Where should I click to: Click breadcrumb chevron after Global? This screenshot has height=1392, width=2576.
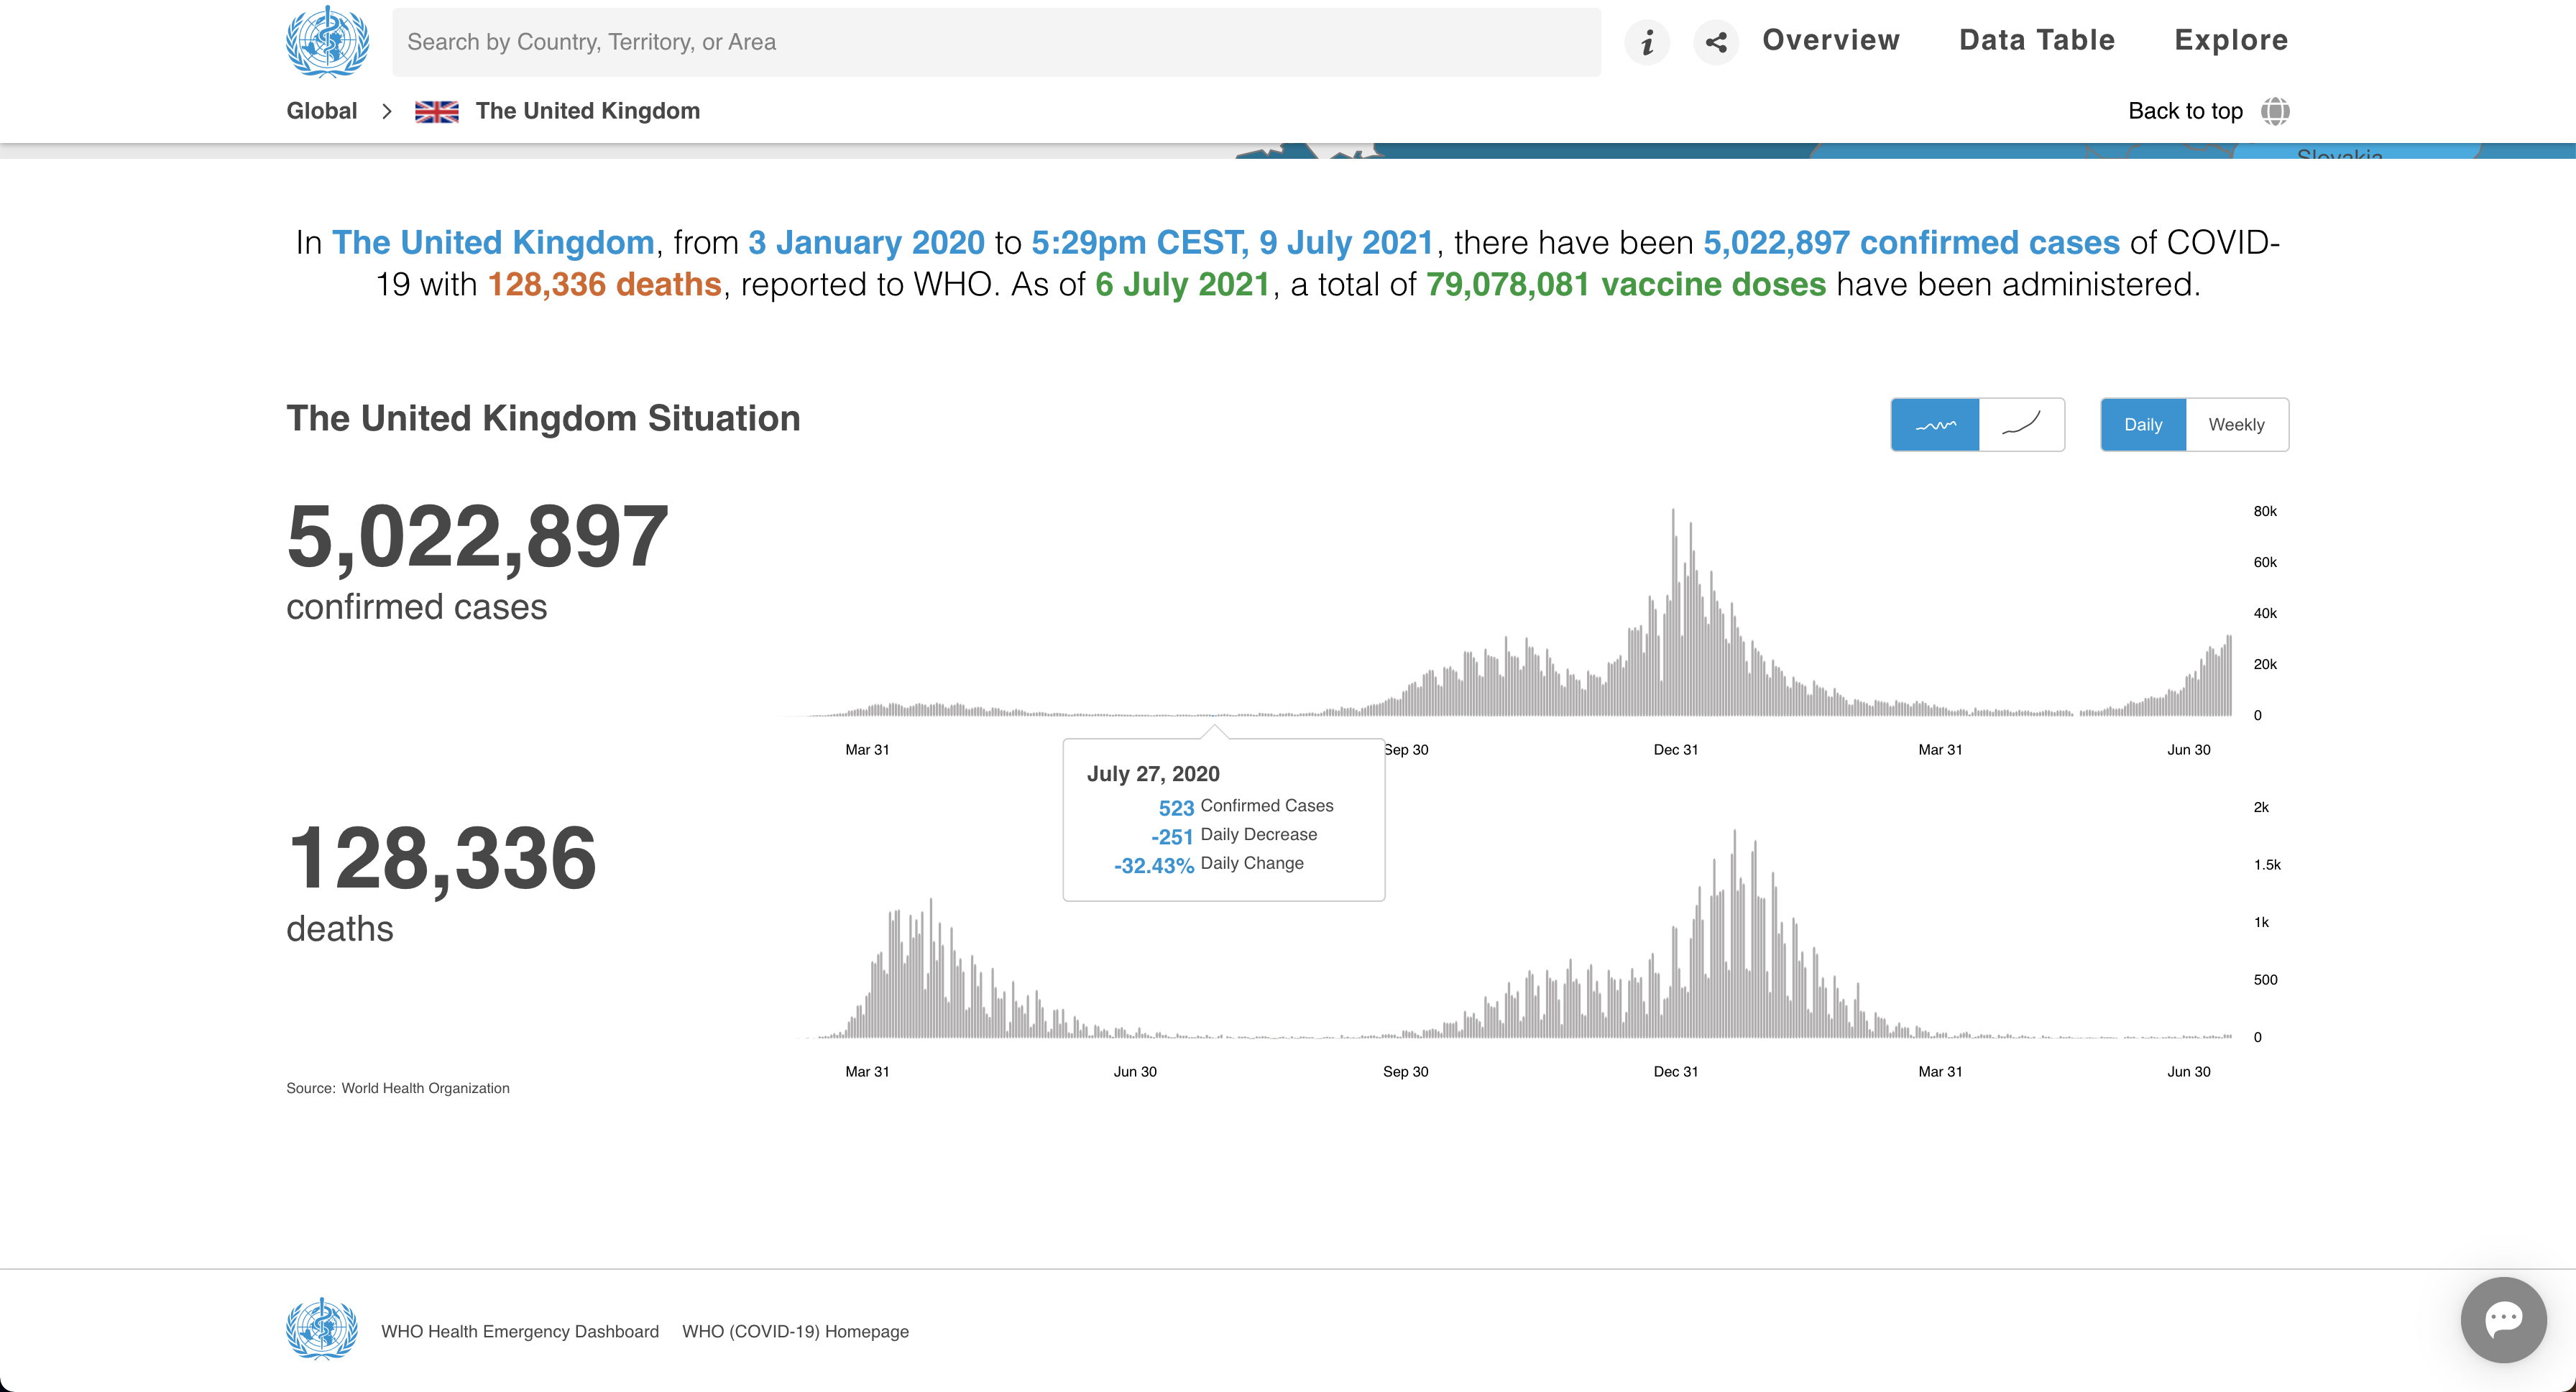click(x=386, y=111)
